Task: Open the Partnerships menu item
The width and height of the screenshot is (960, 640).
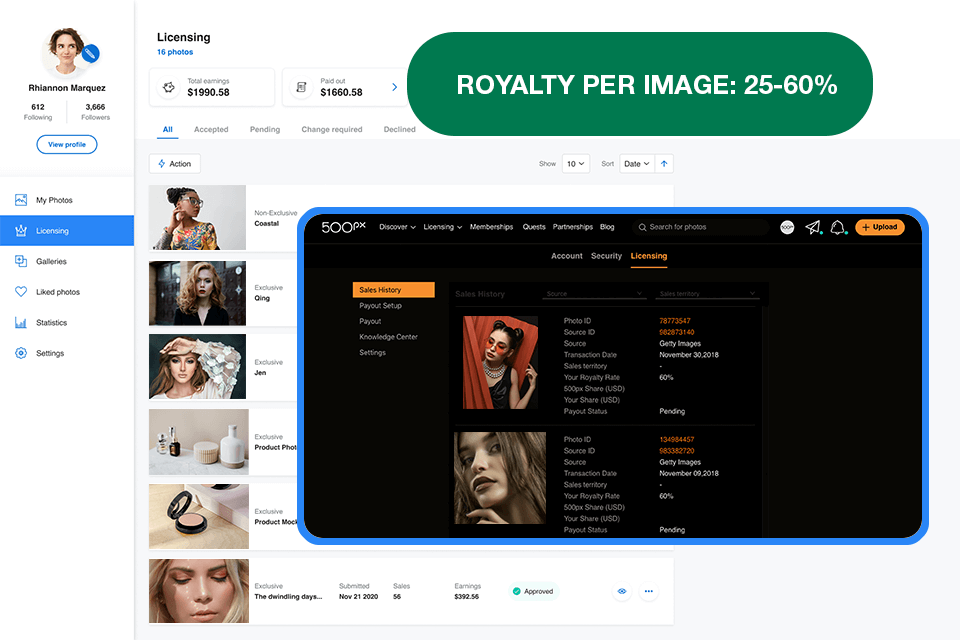Action: tap(573, 227)
